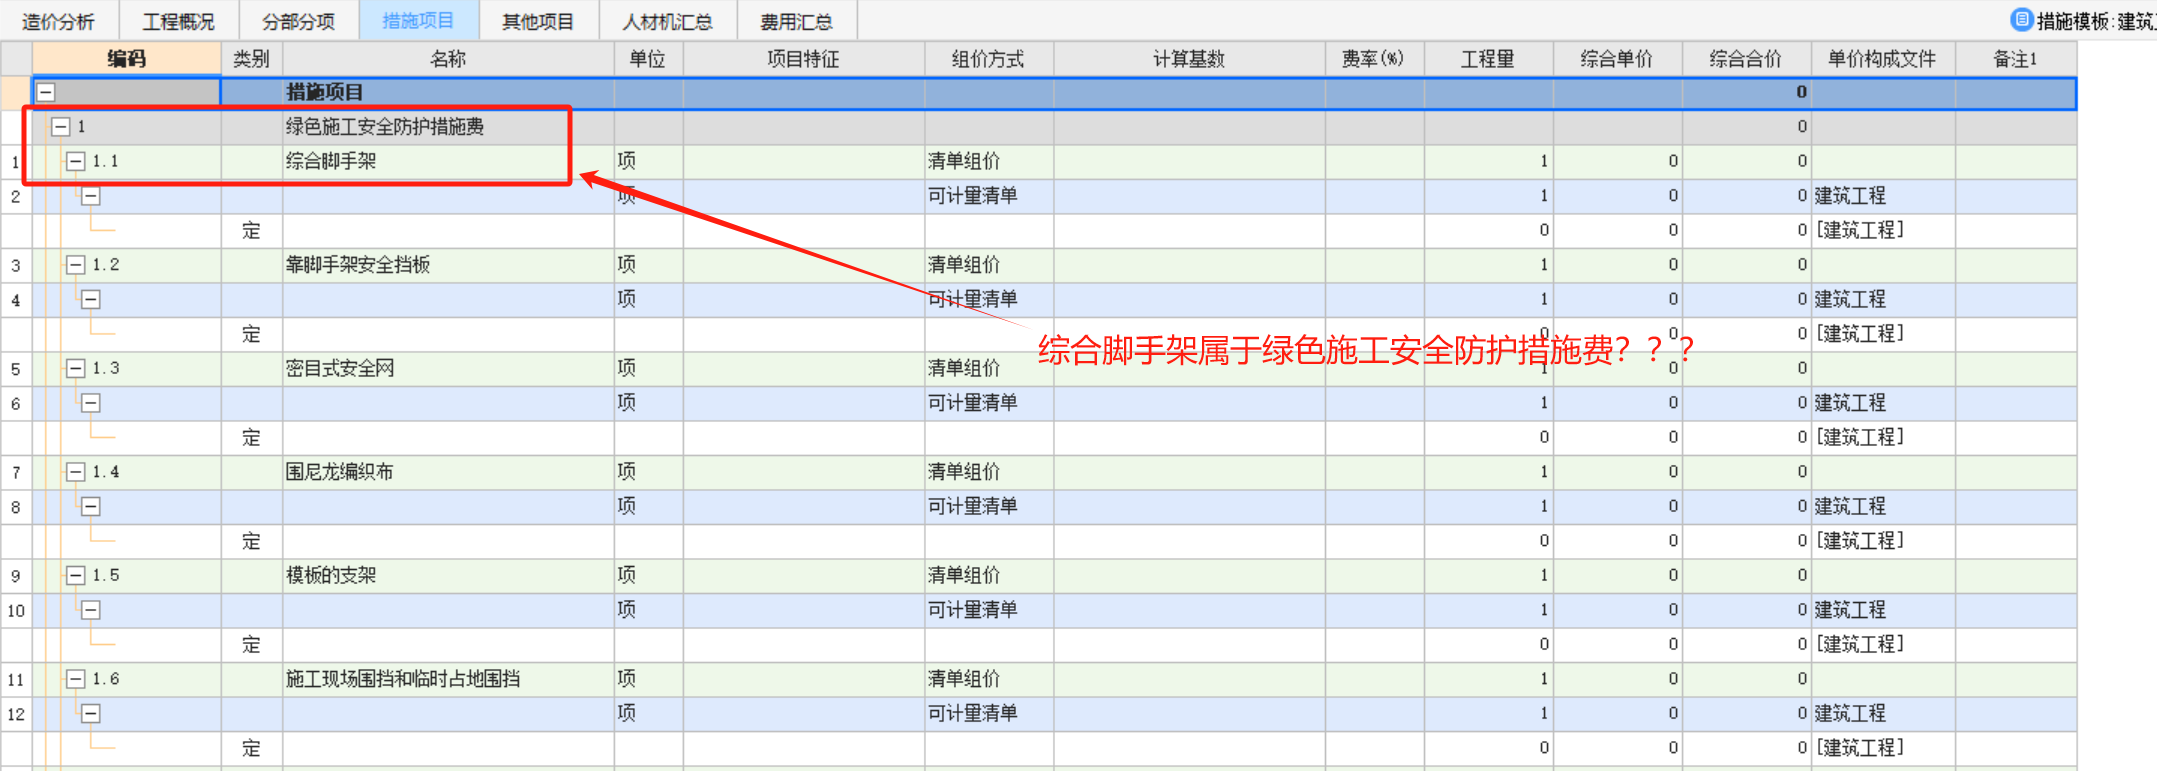This screenshot has width=2157, height=771.
Task: Click the 备注1 column header
Action: [x=2015, y=59]
